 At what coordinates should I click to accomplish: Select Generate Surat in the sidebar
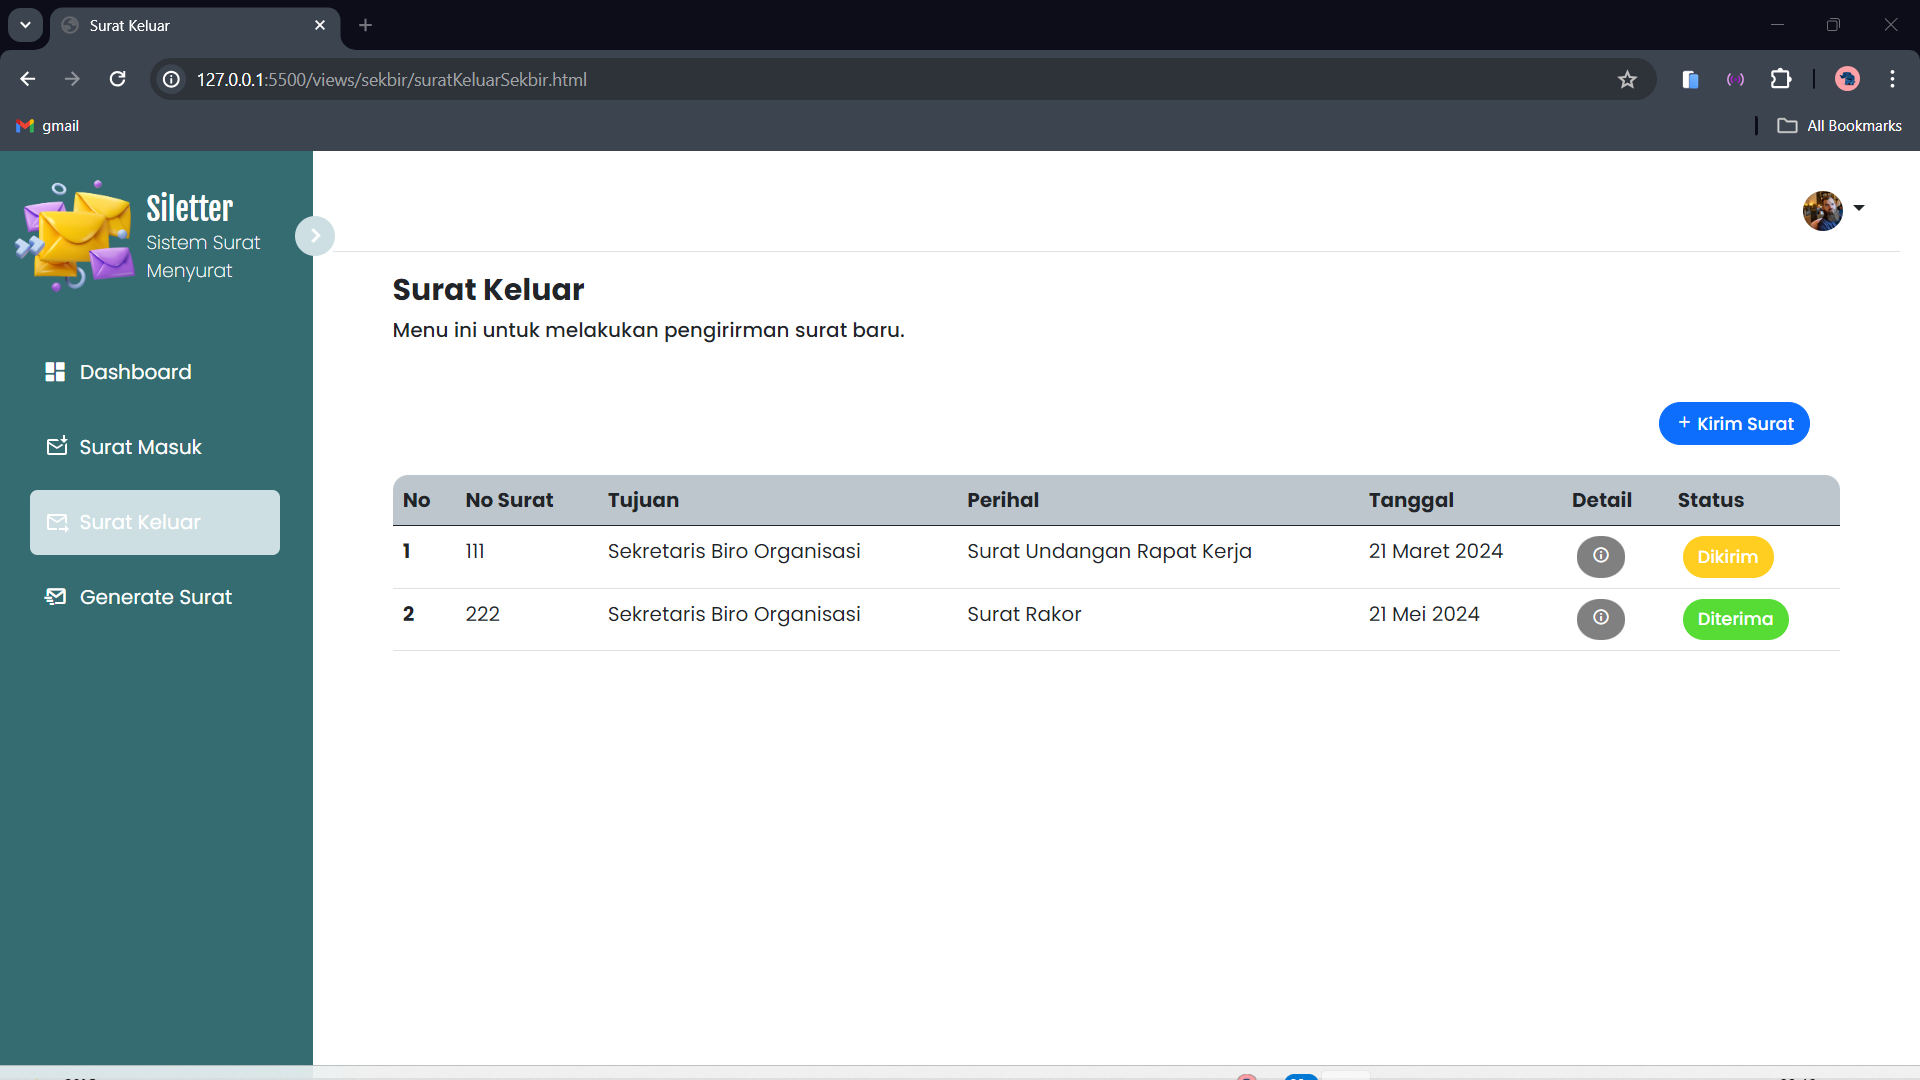click(155, 597)
